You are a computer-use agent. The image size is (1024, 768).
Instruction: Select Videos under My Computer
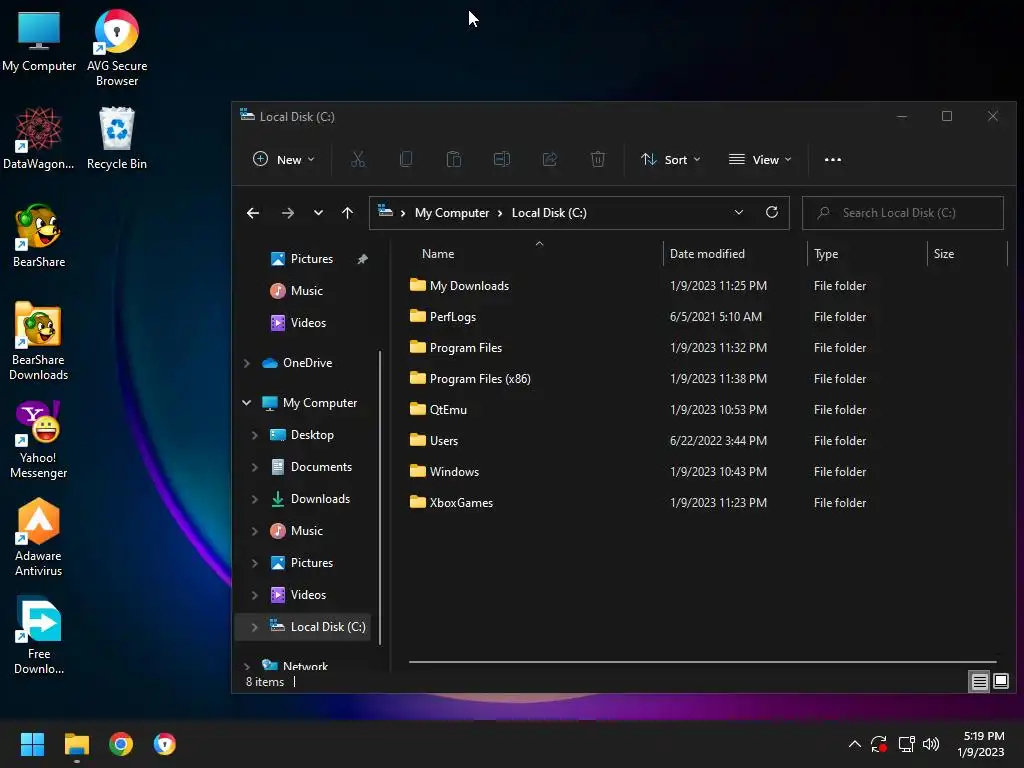[307, 595]
